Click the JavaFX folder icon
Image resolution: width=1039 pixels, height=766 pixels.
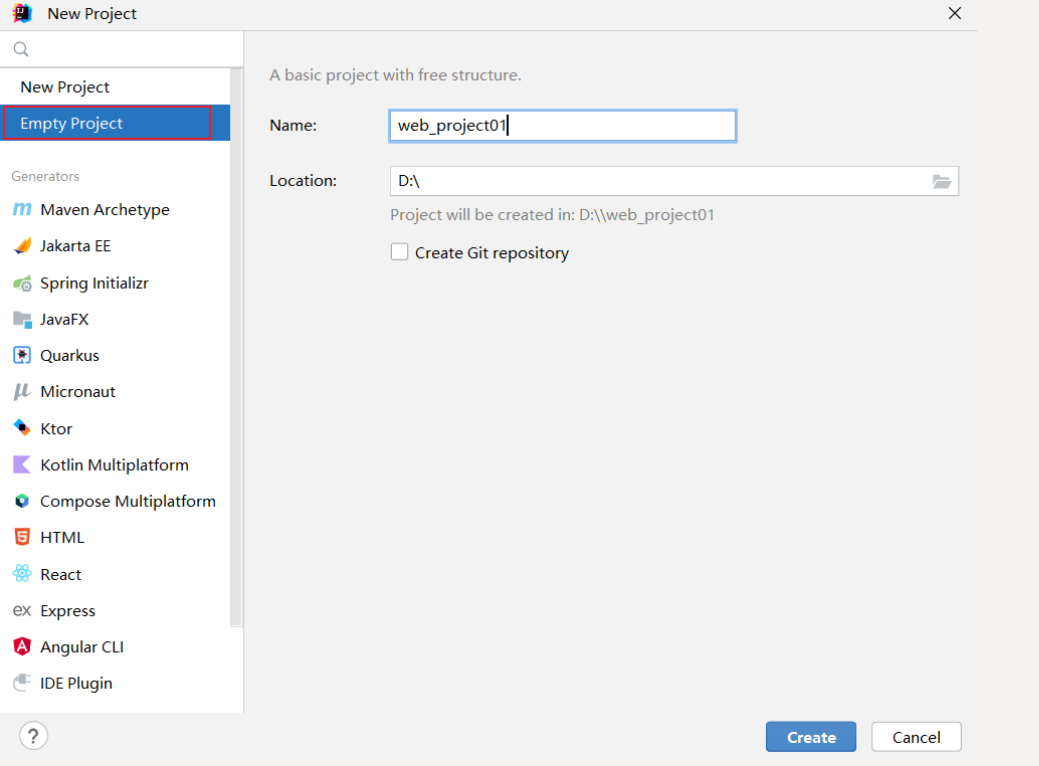coord(21,319)
